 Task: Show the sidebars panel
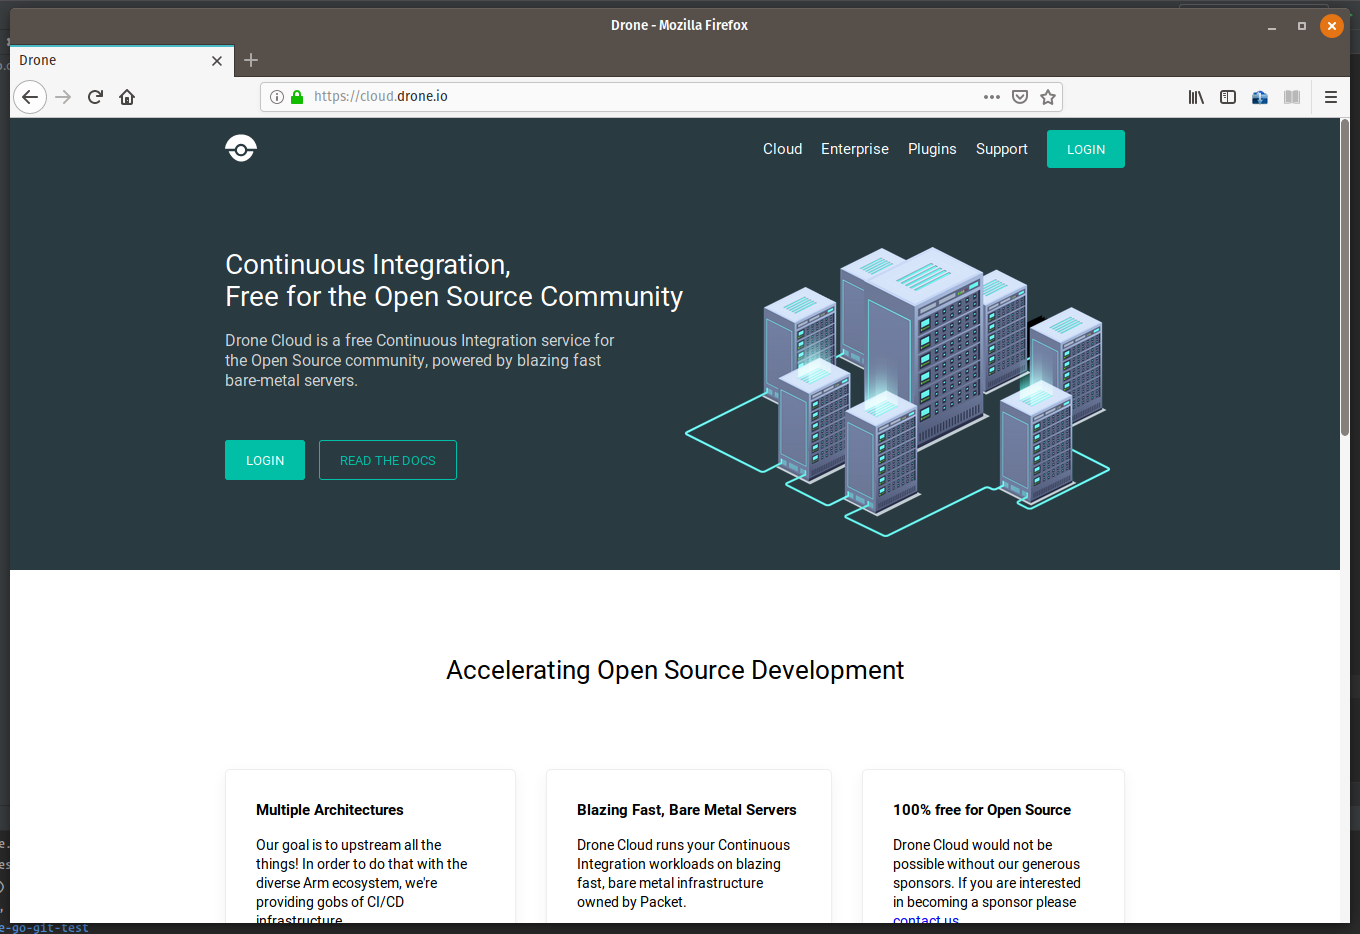pyautogui.click(x=1228, y=97)
